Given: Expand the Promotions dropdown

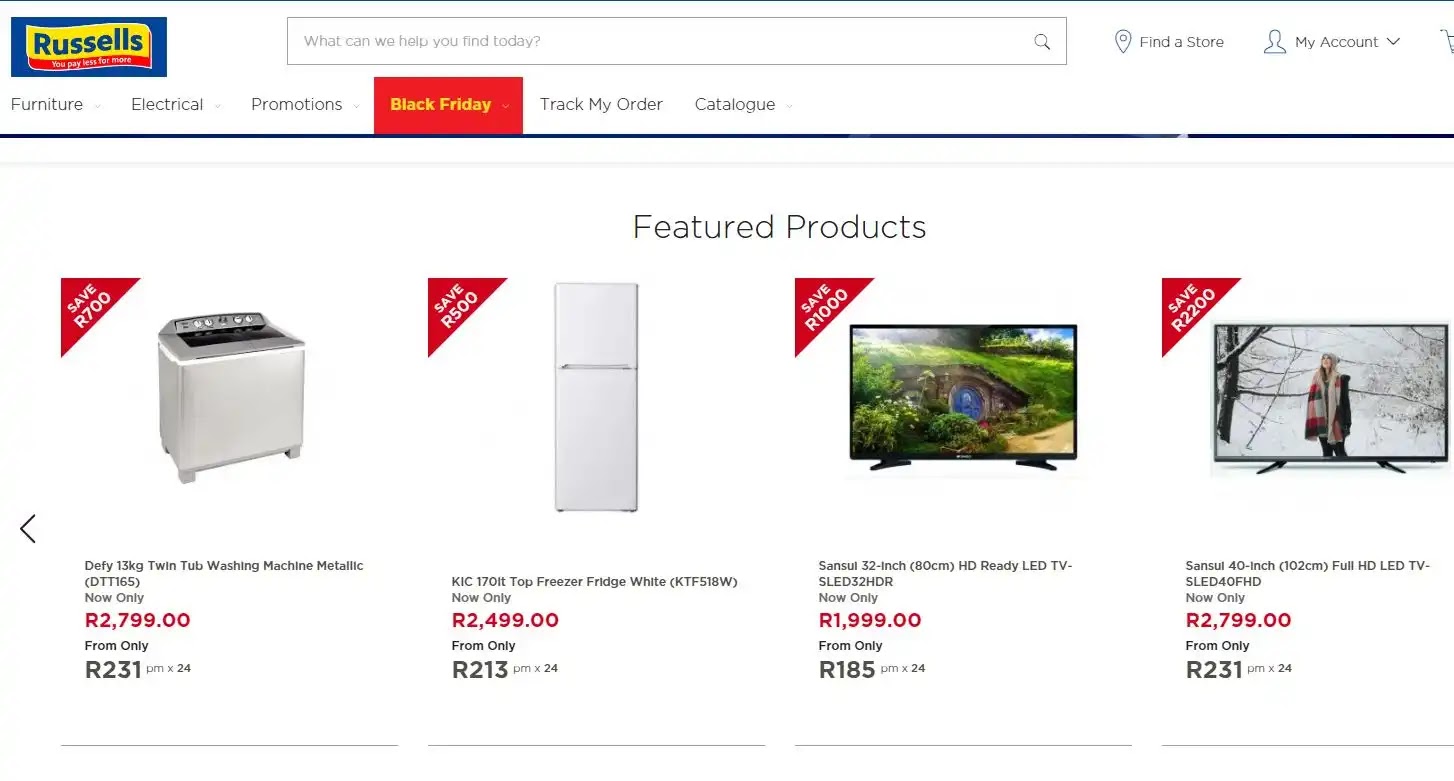Looking at the screenshot, I should click(x=297, y=104).
